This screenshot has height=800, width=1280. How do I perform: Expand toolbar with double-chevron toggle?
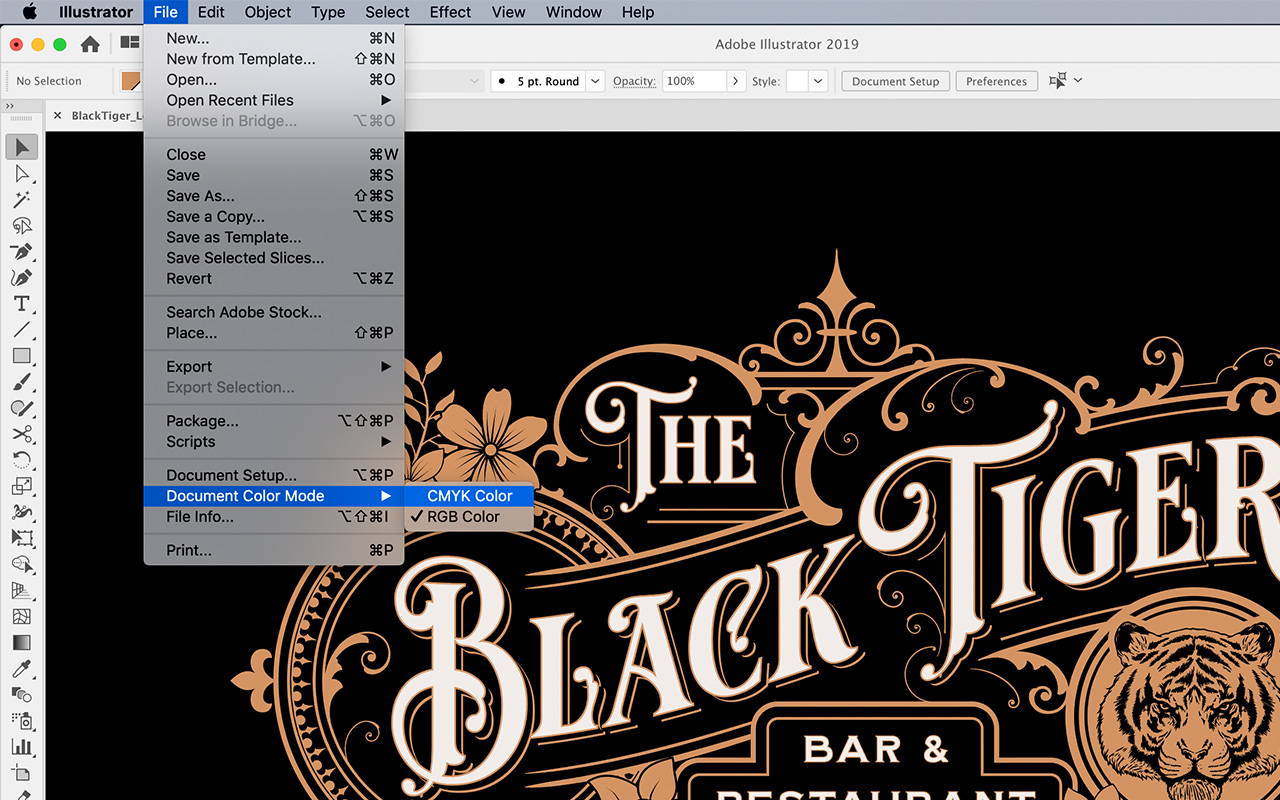(x=10, y=106)
